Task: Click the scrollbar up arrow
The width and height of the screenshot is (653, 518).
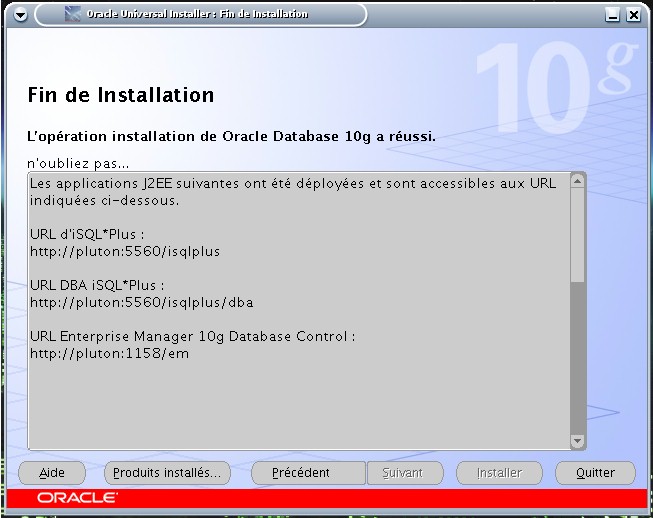Action: pyautogui.click(x=578, y=181)
